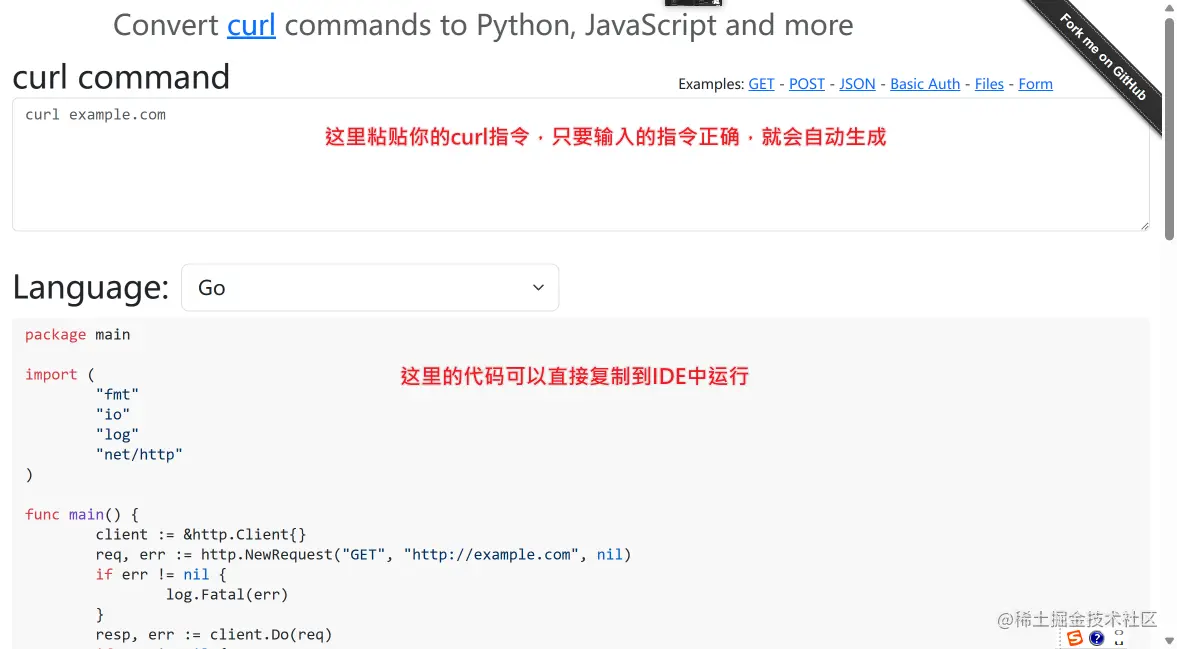Click the "resp, err := client.Do(req)" line
The height and width of the screenshot is (649, 1177).
(x=213, y=635)
